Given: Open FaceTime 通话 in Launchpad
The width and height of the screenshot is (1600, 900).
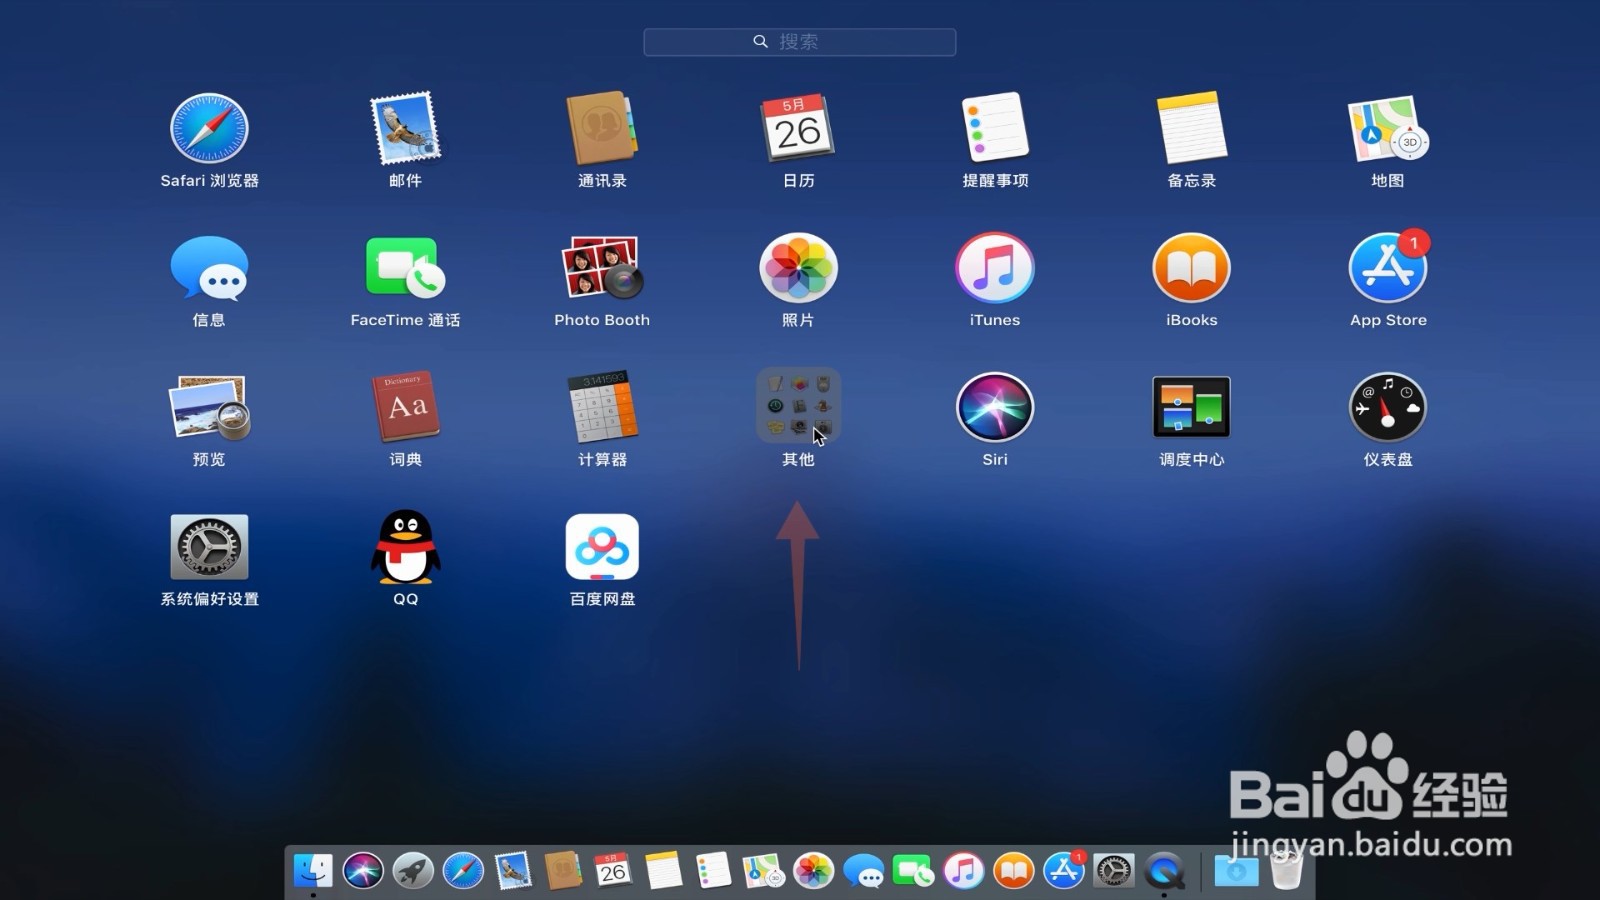Looking at the screenshot, I should (x=405, y=268).
